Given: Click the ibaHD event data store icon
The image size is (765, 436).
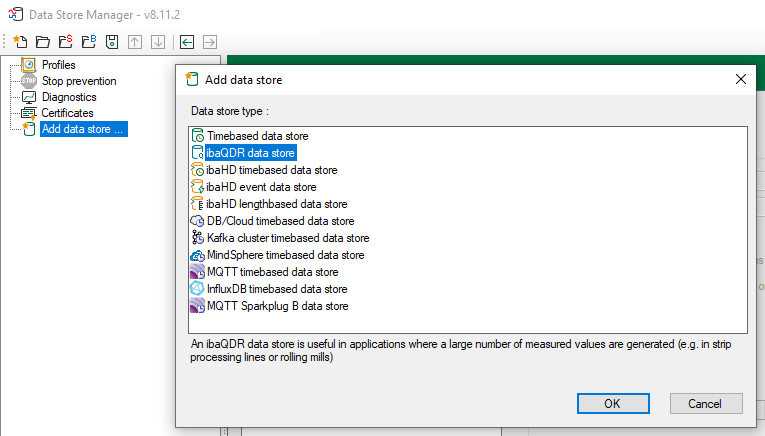Looking at the screenshot, I should (198, 187).
